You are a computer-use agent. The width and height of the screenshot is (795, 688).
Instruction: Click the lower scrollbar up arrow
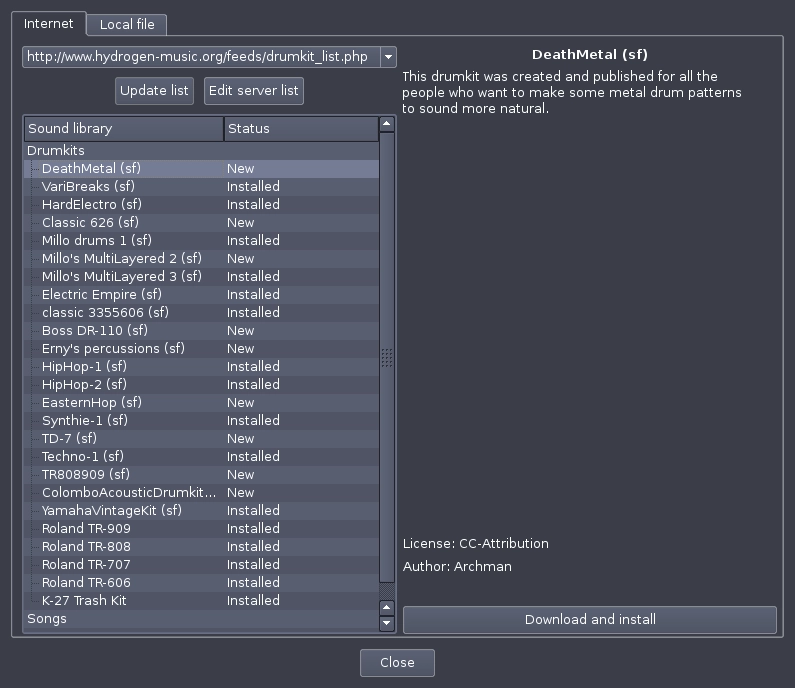(x=386, y=607)
